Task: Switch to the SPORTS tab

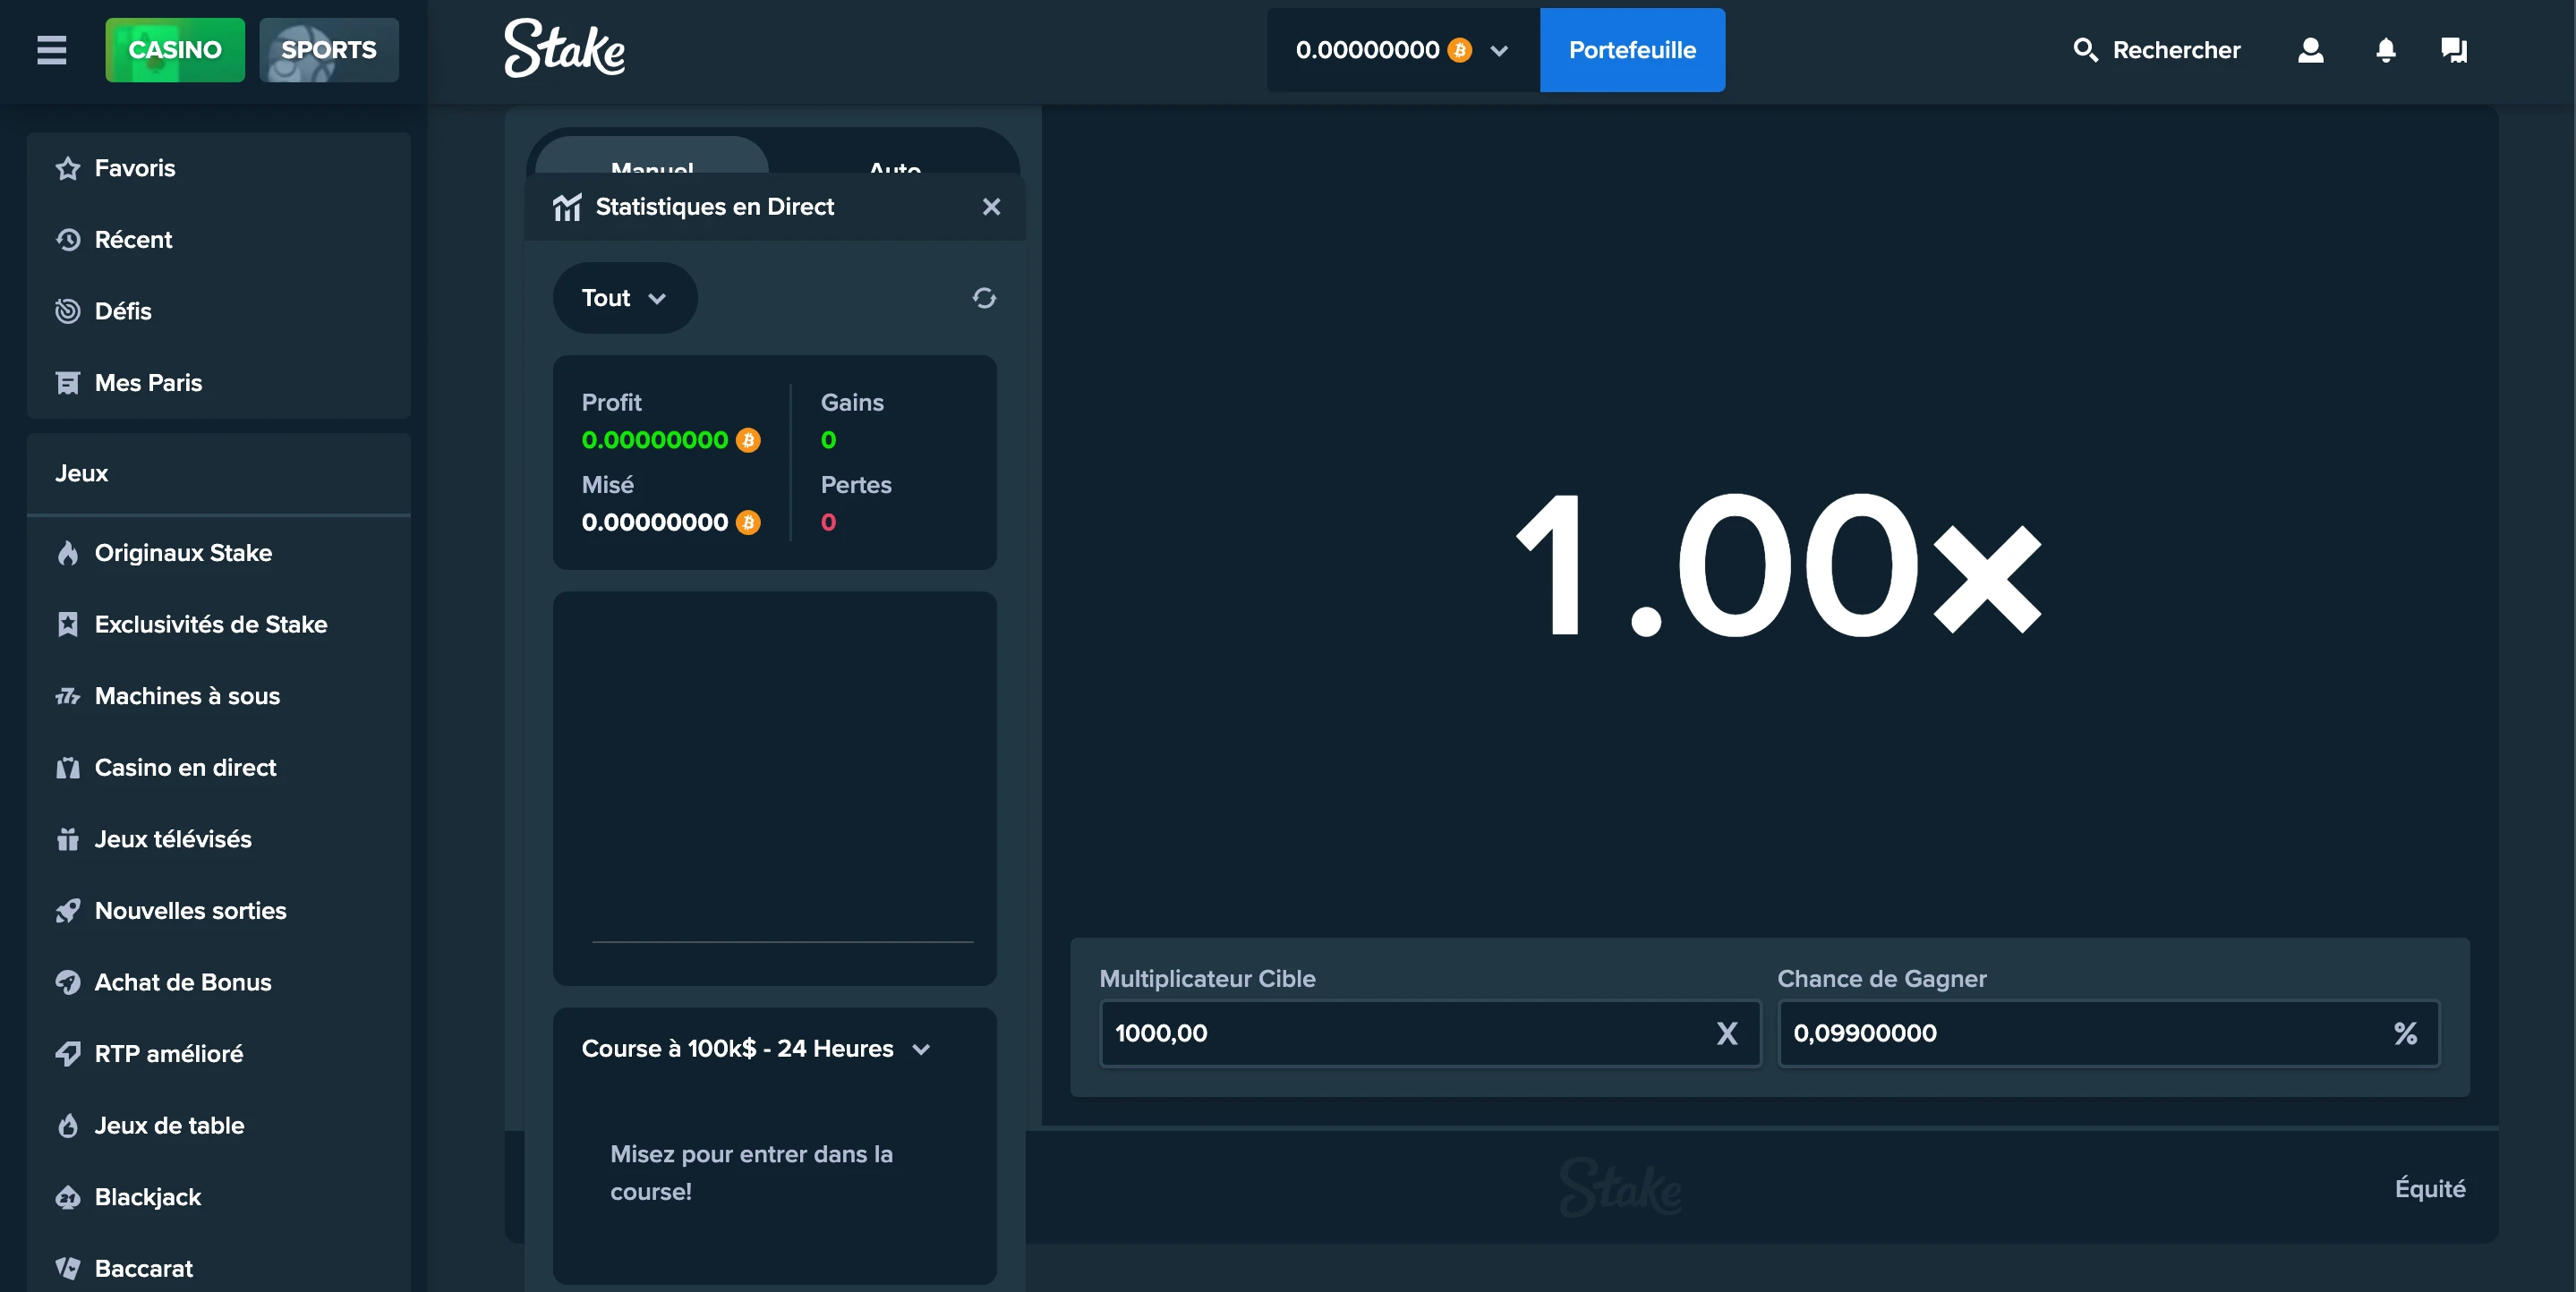Action: click(x=329, y=50)
